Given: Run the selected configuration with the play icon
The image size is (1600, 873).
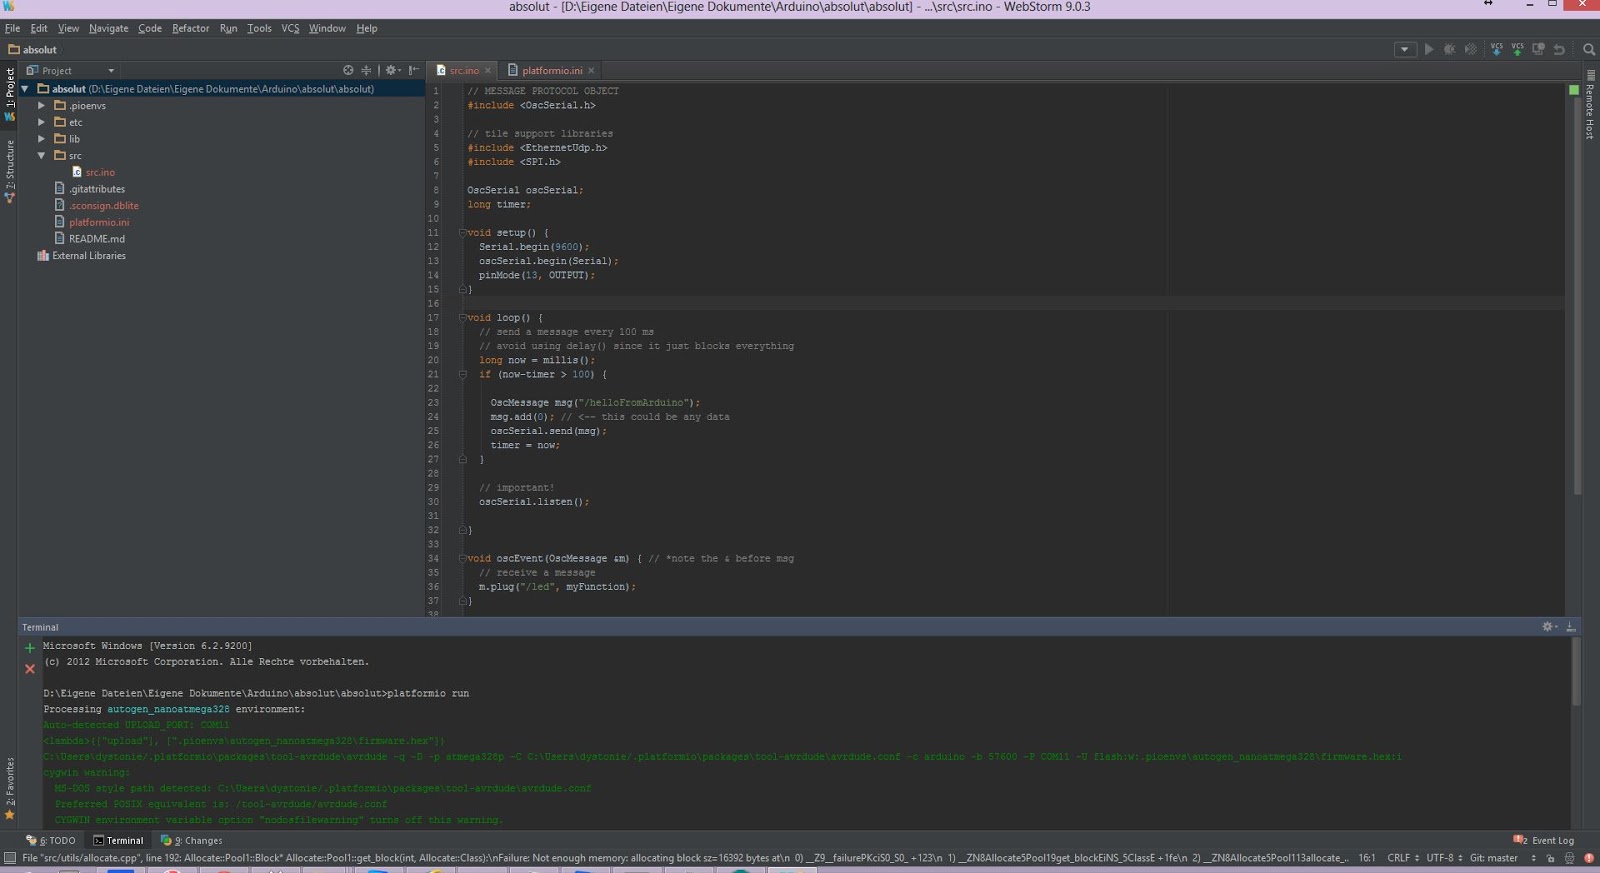Looking at the screenshot, I should click(1428, 49).
